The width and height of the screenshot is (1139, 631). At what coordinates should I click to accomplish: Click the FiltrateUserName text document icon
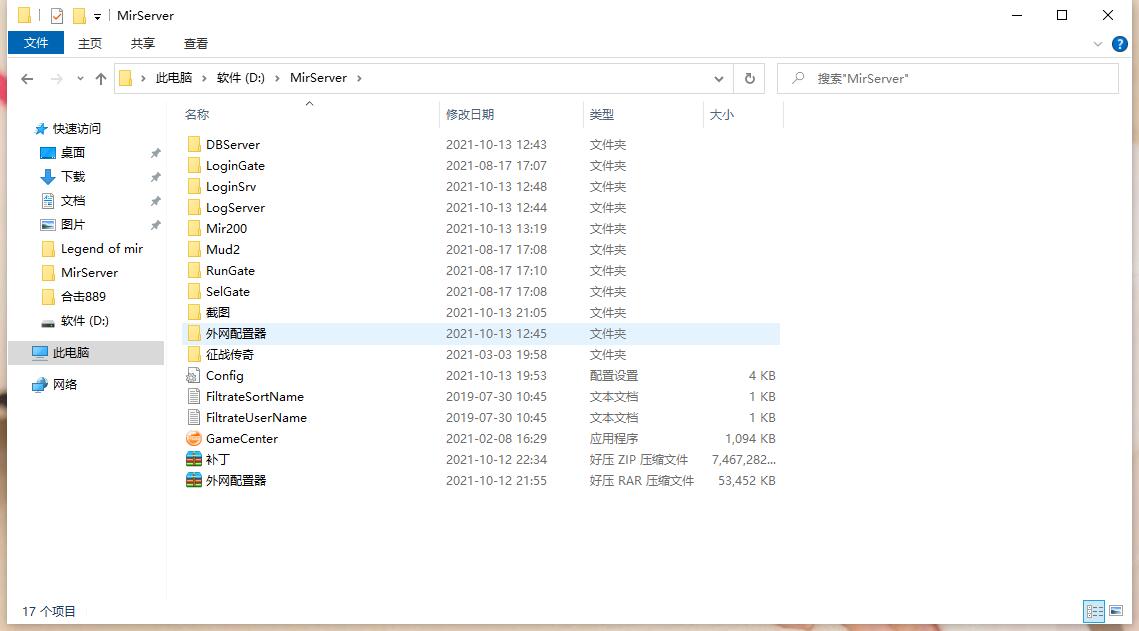coord(193,418)
